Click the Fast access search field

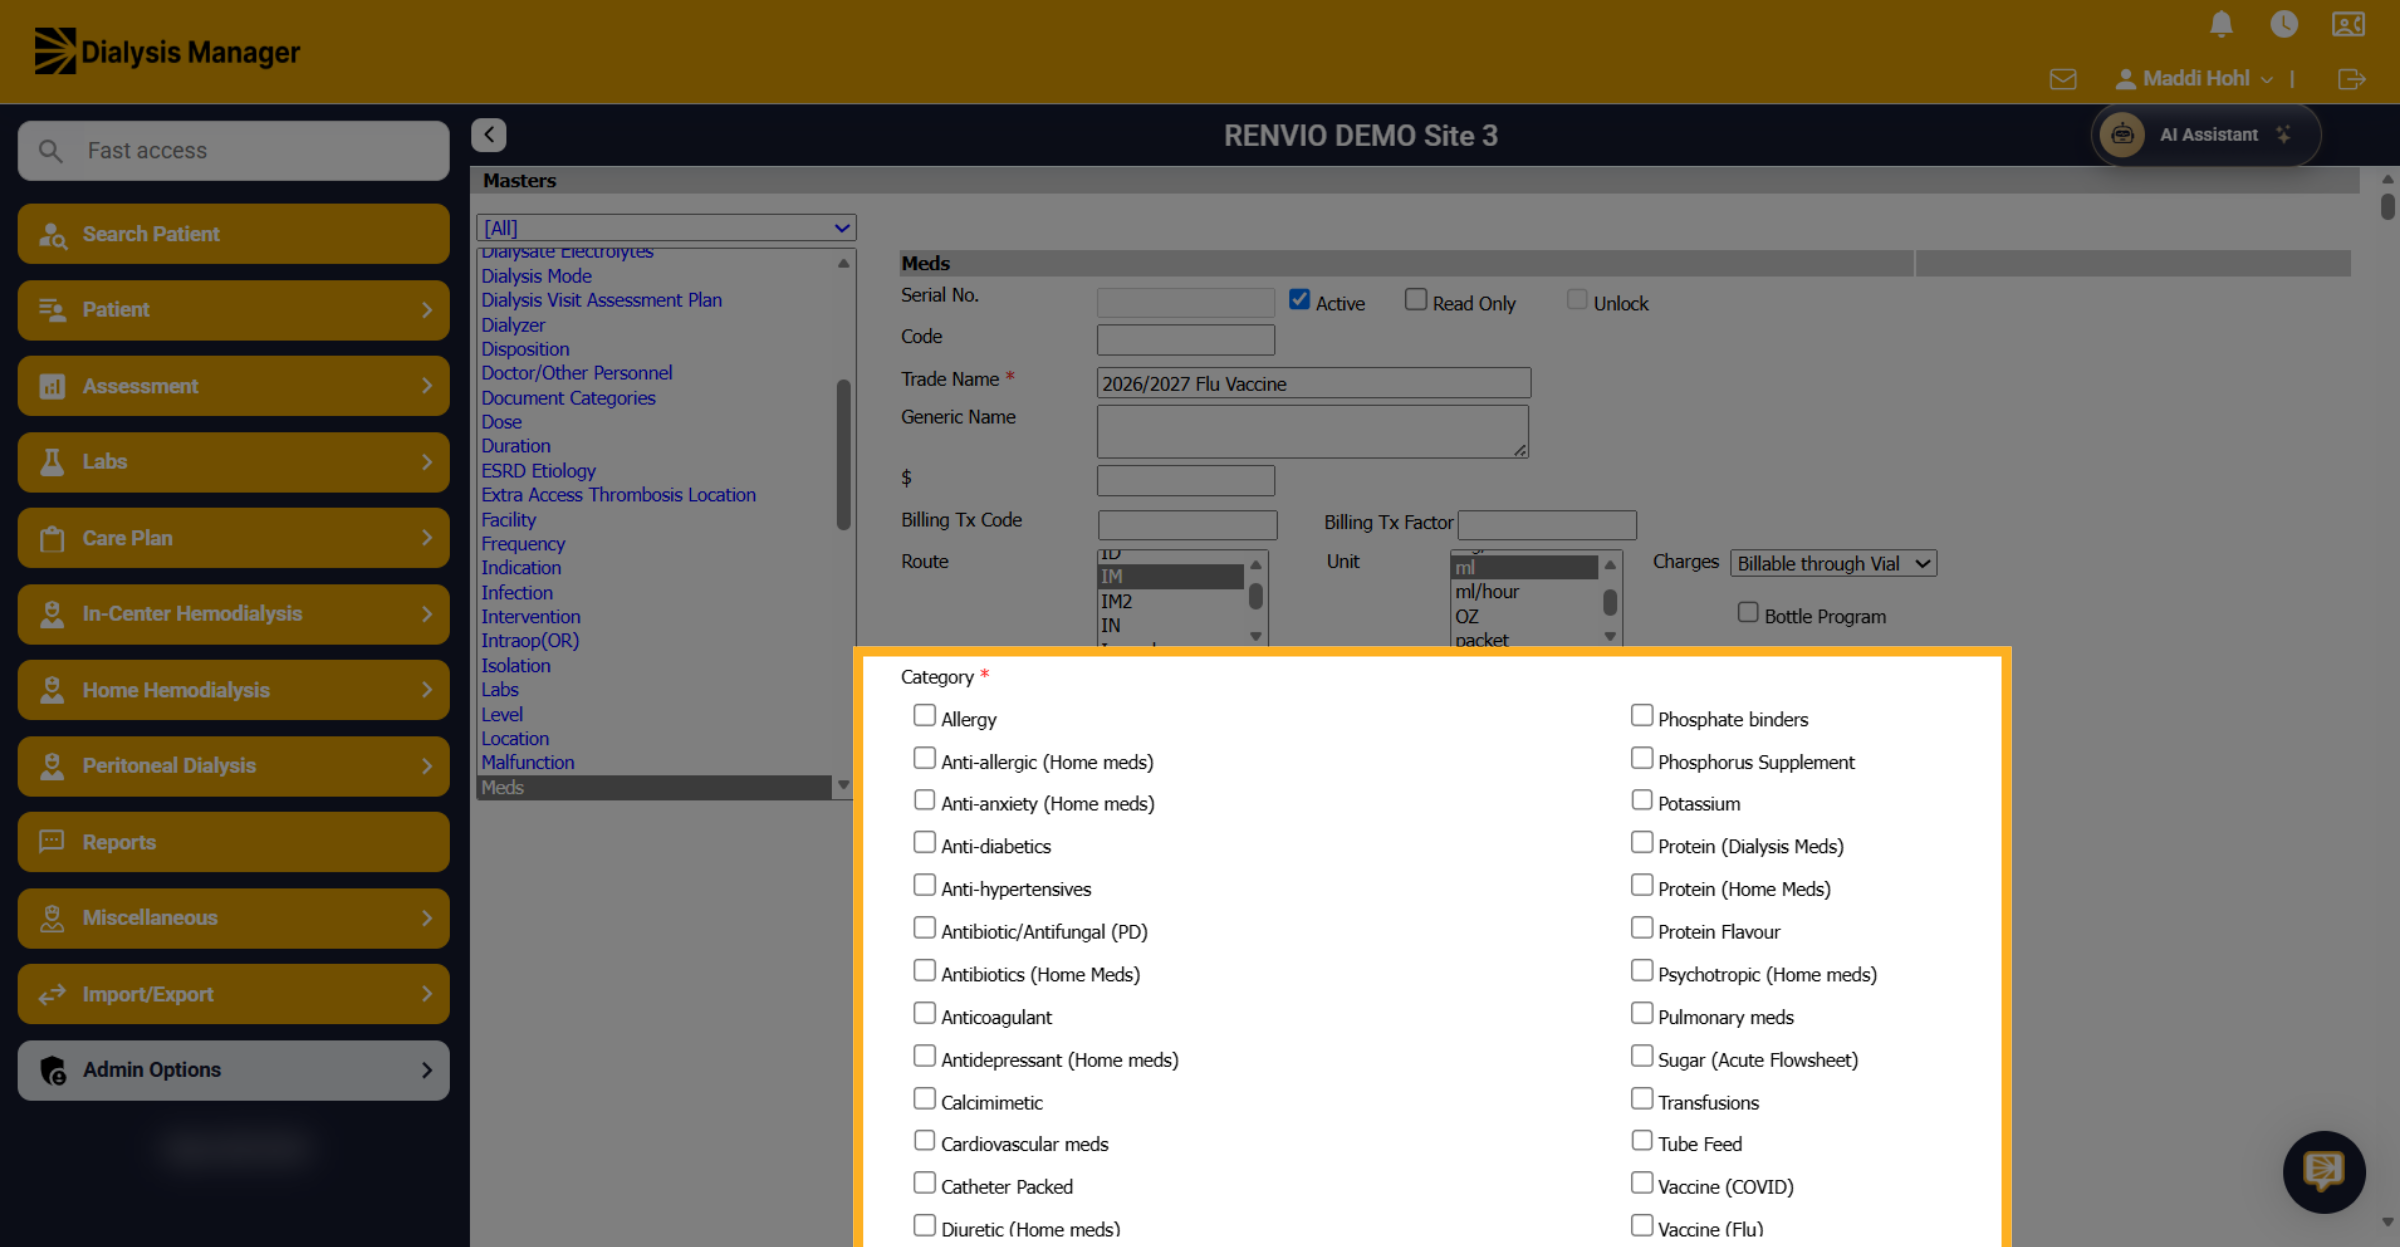234,151
